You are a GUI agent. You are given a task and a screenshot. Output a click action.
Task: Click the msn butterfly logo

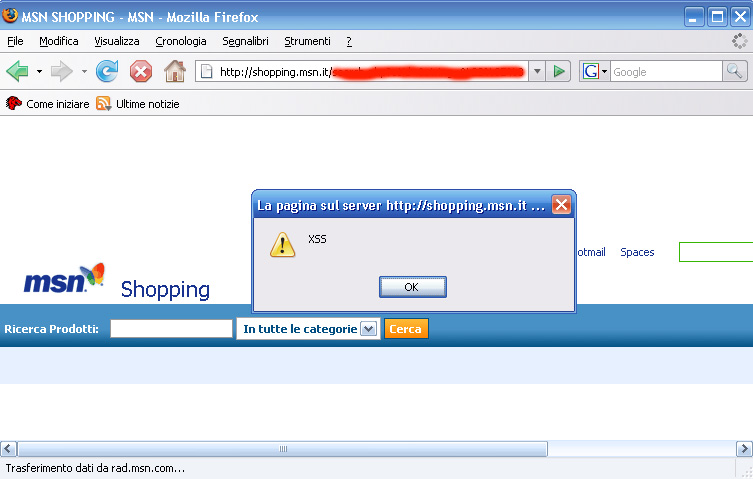[x=64, y=278]
